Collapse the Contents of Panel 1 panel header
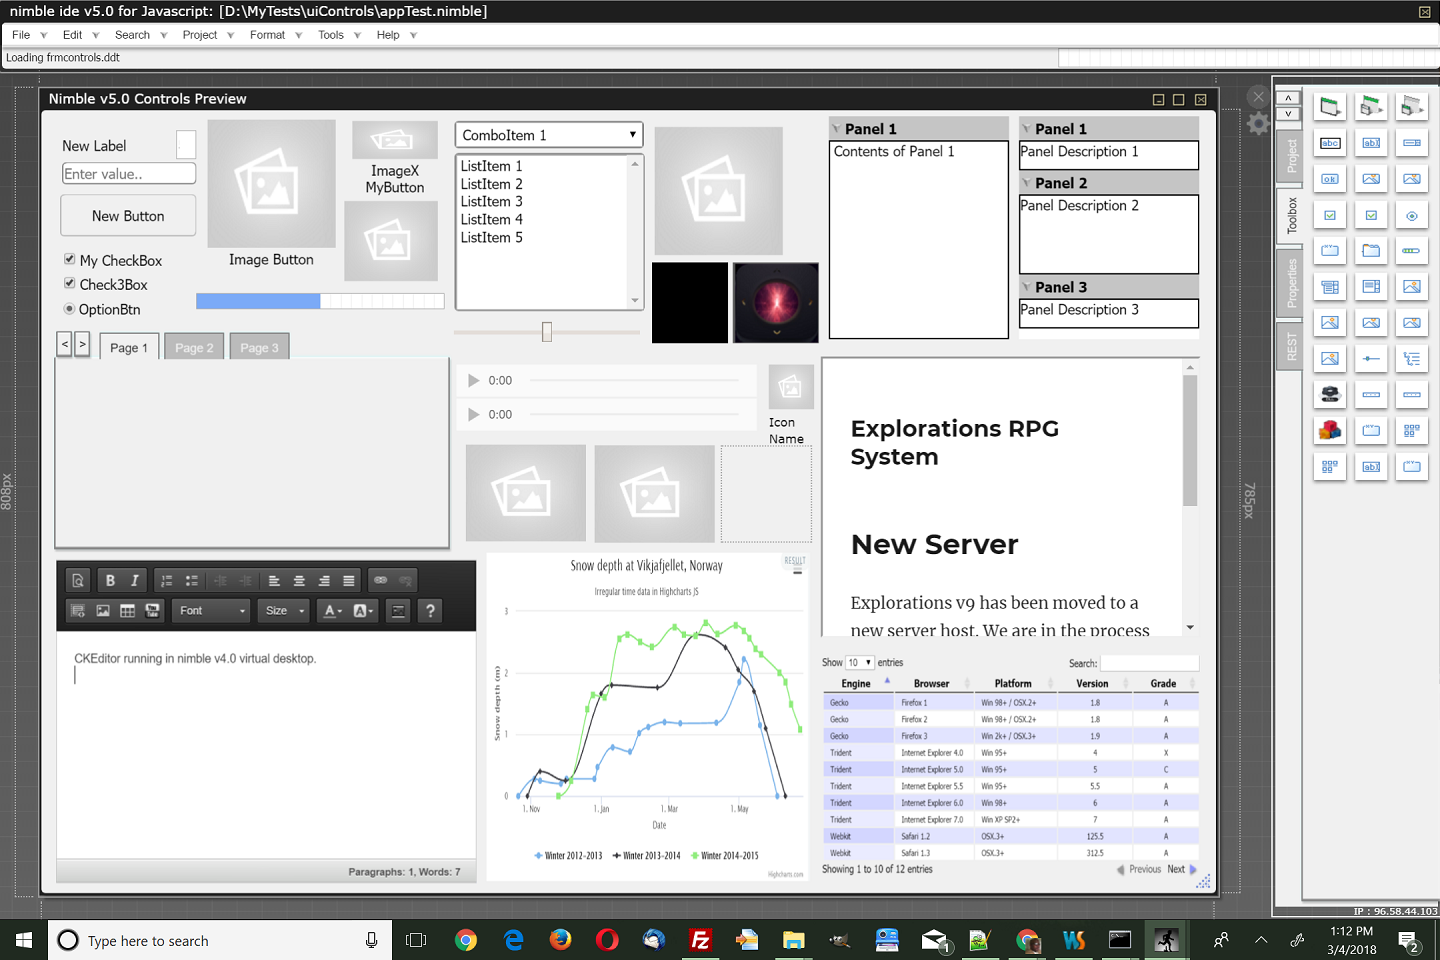 [x=919, y=129]
